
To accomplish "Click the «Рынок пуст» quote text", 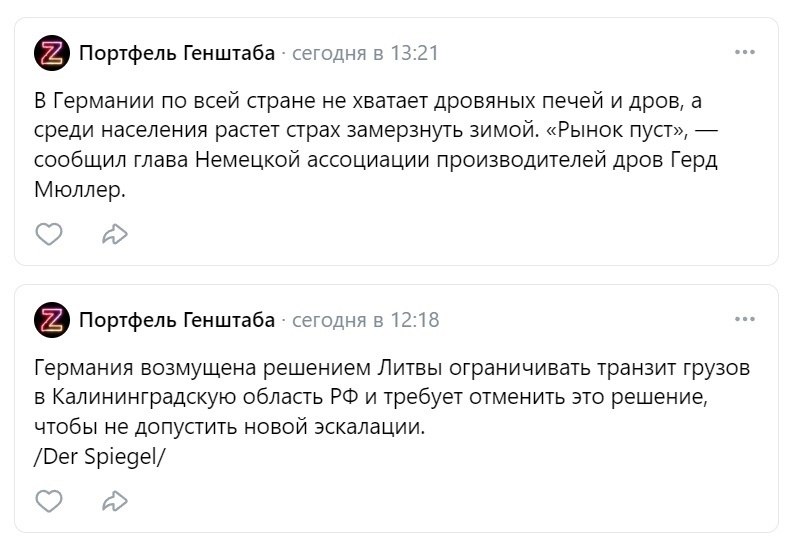I will pyautogui.click(x=617, y=130).
